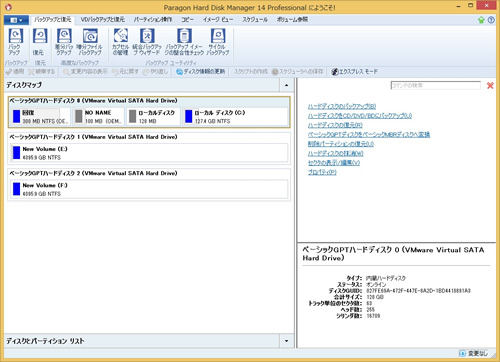Click link ハードディスクの抹消(W)

pos(335,153)
